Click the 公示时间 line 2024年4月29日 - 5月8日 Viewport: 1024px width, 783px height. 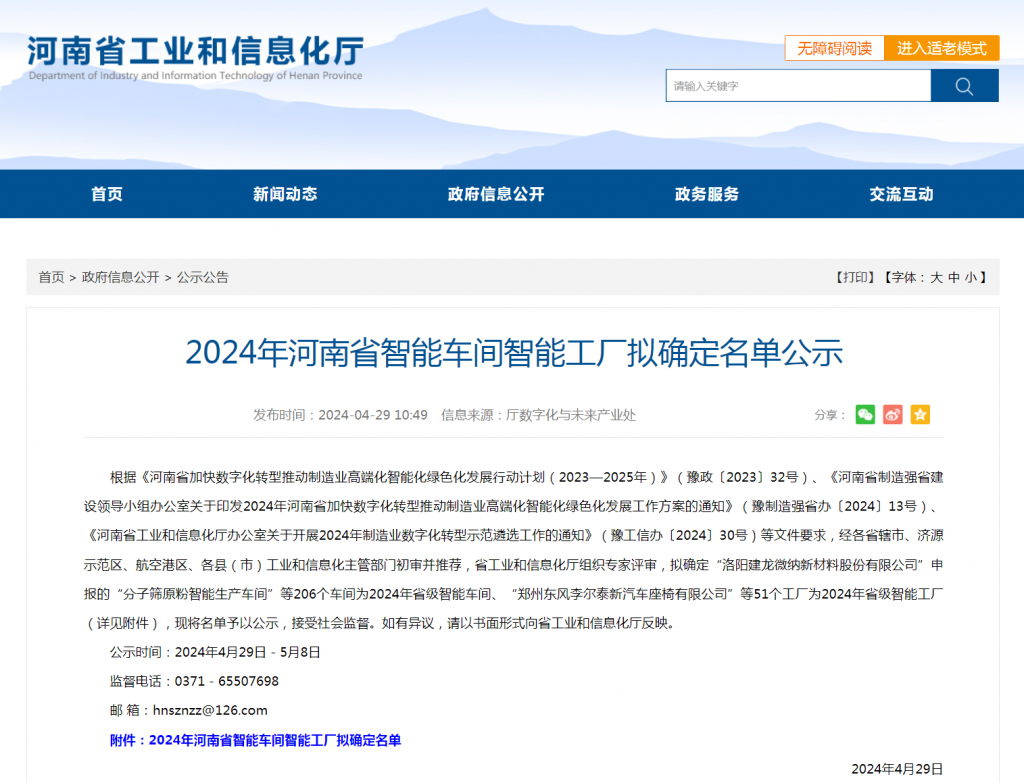[215, 652]
